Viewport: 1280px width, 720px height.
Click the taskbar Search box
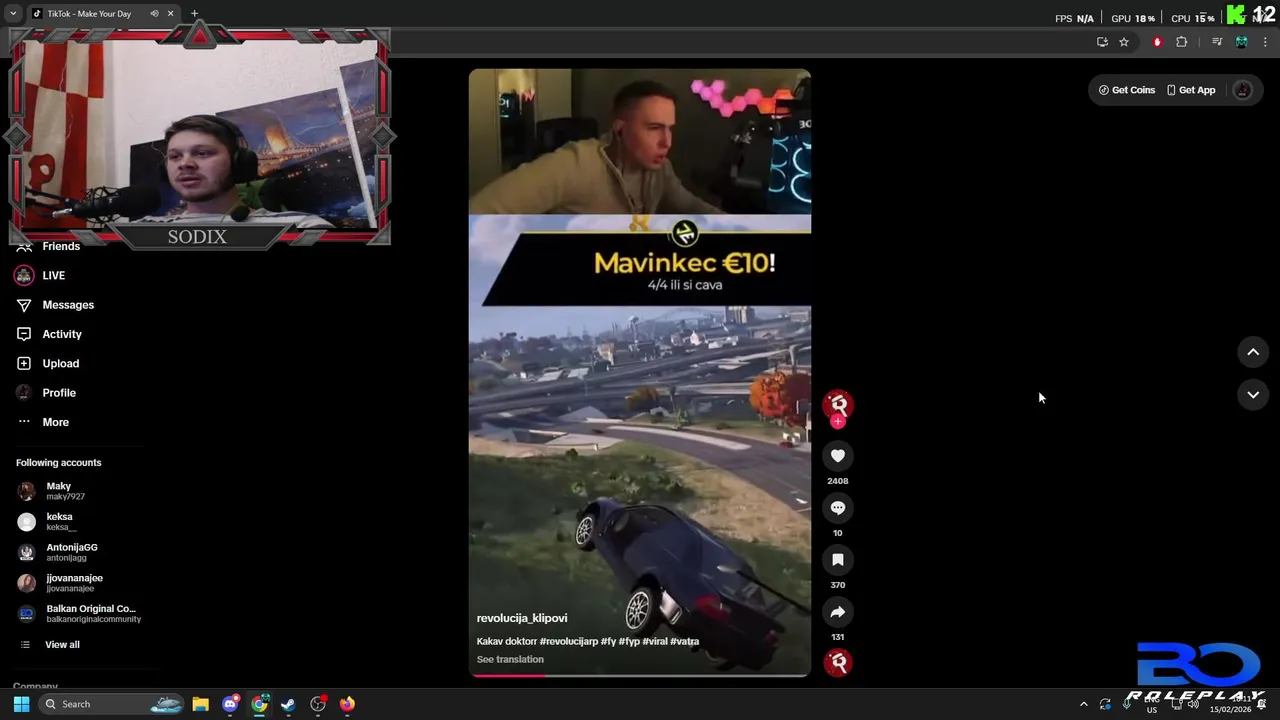[112, 704]
